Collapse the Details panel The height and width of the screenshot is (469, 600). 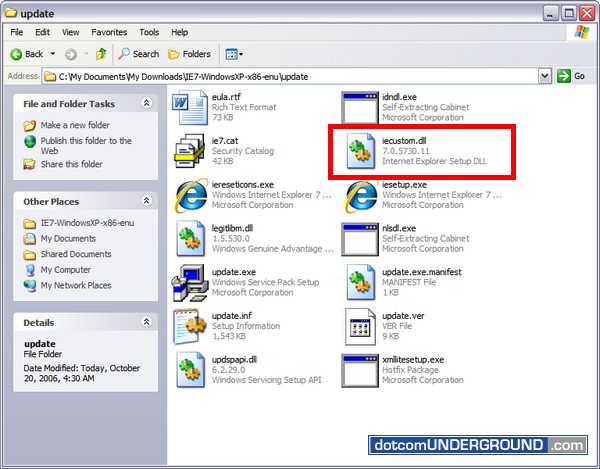(147, 322)
